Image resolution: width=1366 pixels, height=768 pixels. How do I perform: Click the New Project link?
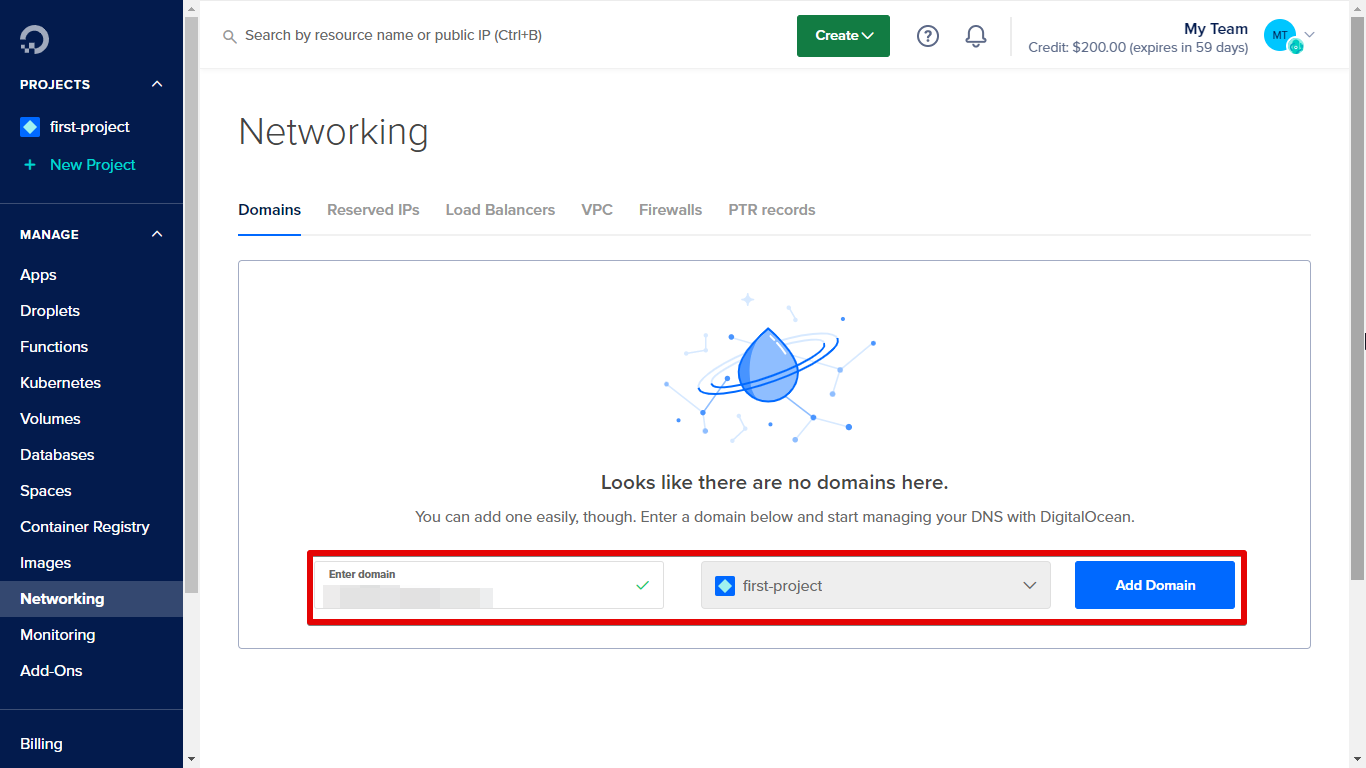point(93,165)
